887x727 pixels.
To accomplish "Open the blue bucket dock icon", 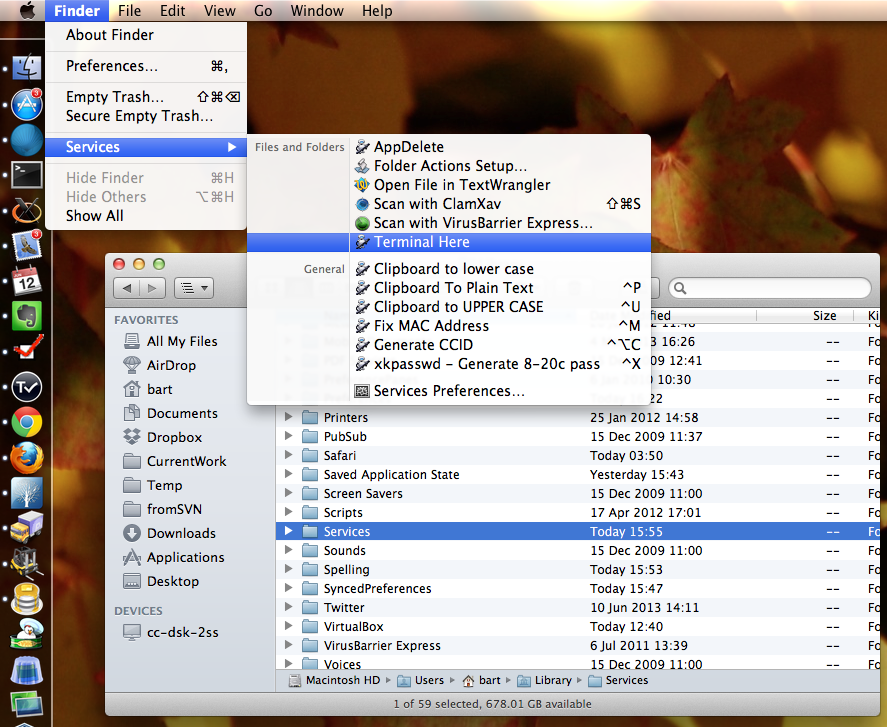I will [x=26, y=669].
